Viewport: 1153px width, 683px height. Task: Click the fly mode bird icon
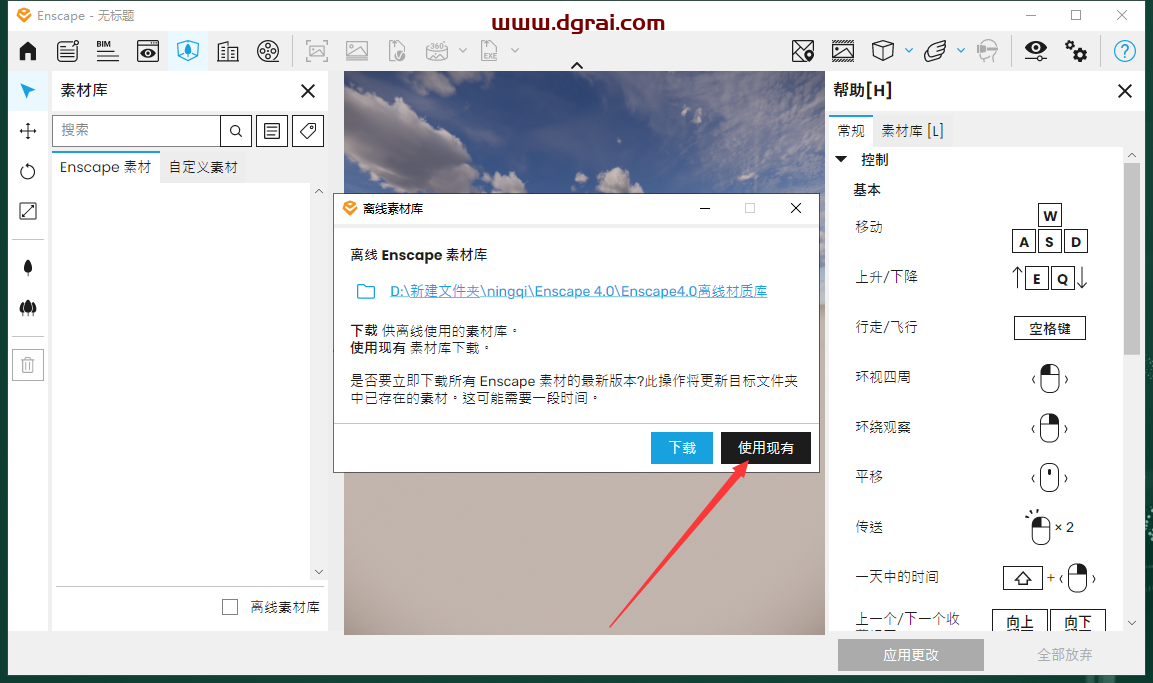(935, 51)
